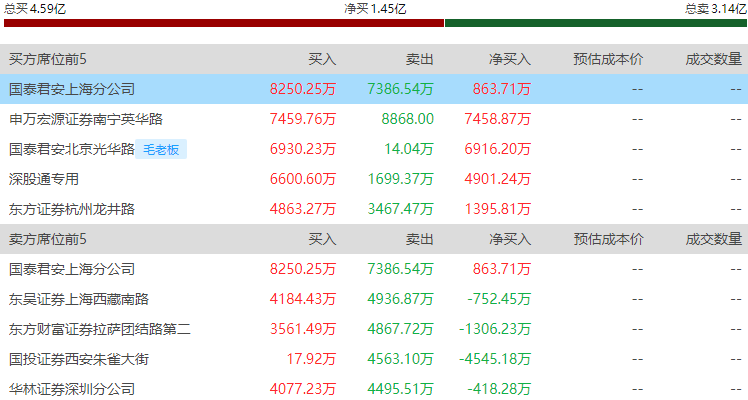The width and height of the screenshot is (748, 400).
Task: Click the 4495.51万 sell amount
Action: coord(400,389)
